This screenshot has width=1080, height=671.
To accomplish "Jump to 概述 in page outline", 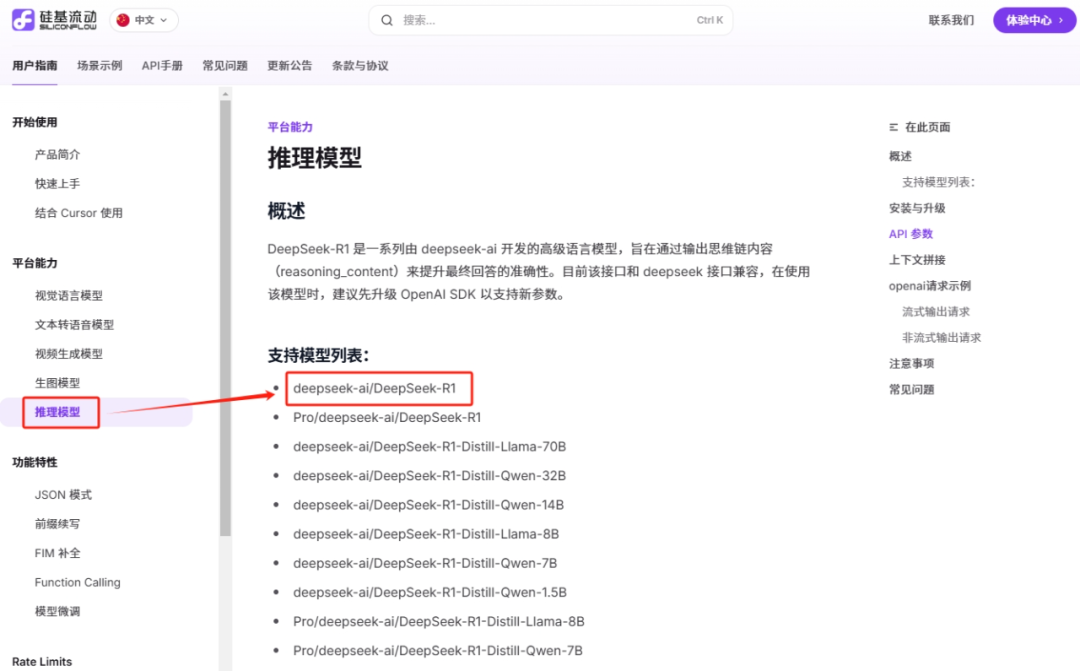I will (x=900, y=156).
